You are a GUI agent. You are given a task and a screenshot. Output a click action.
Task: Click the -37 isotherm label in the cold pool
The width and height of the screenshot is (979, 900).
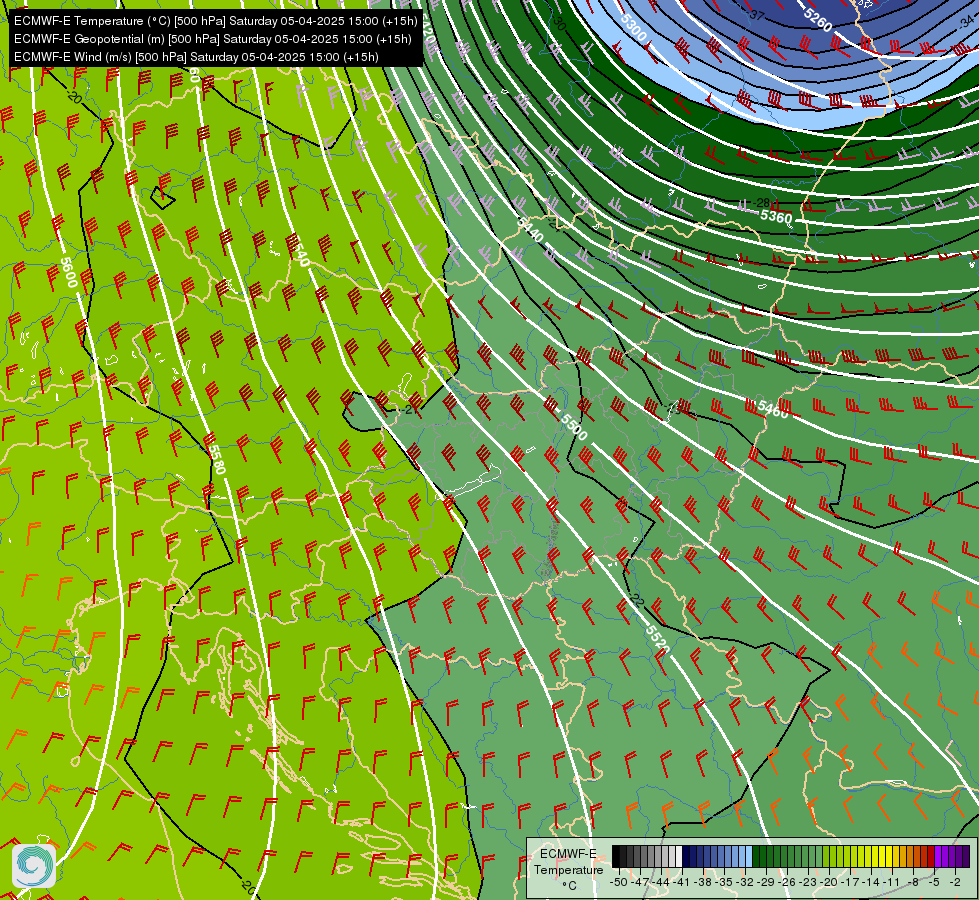pyautogui.click(x=757, y=14)
